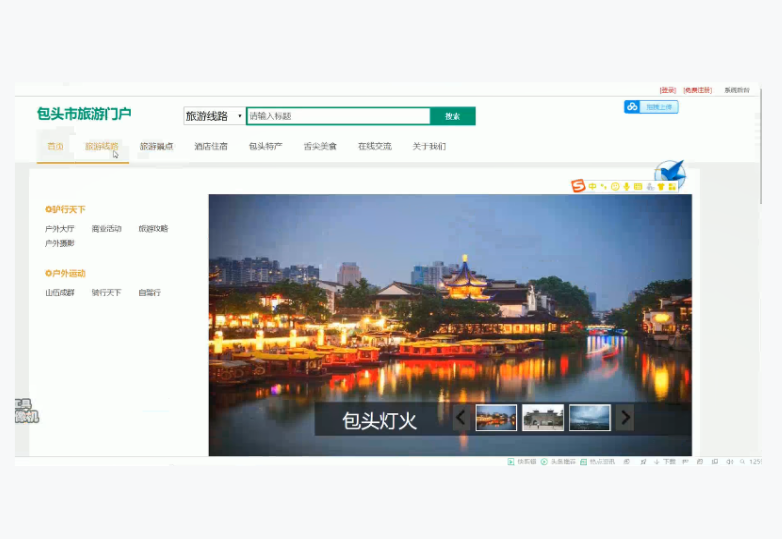Screen dimensions: 782x539
Task: Click the green 搜索 search button
Action: tap(453, 116)
